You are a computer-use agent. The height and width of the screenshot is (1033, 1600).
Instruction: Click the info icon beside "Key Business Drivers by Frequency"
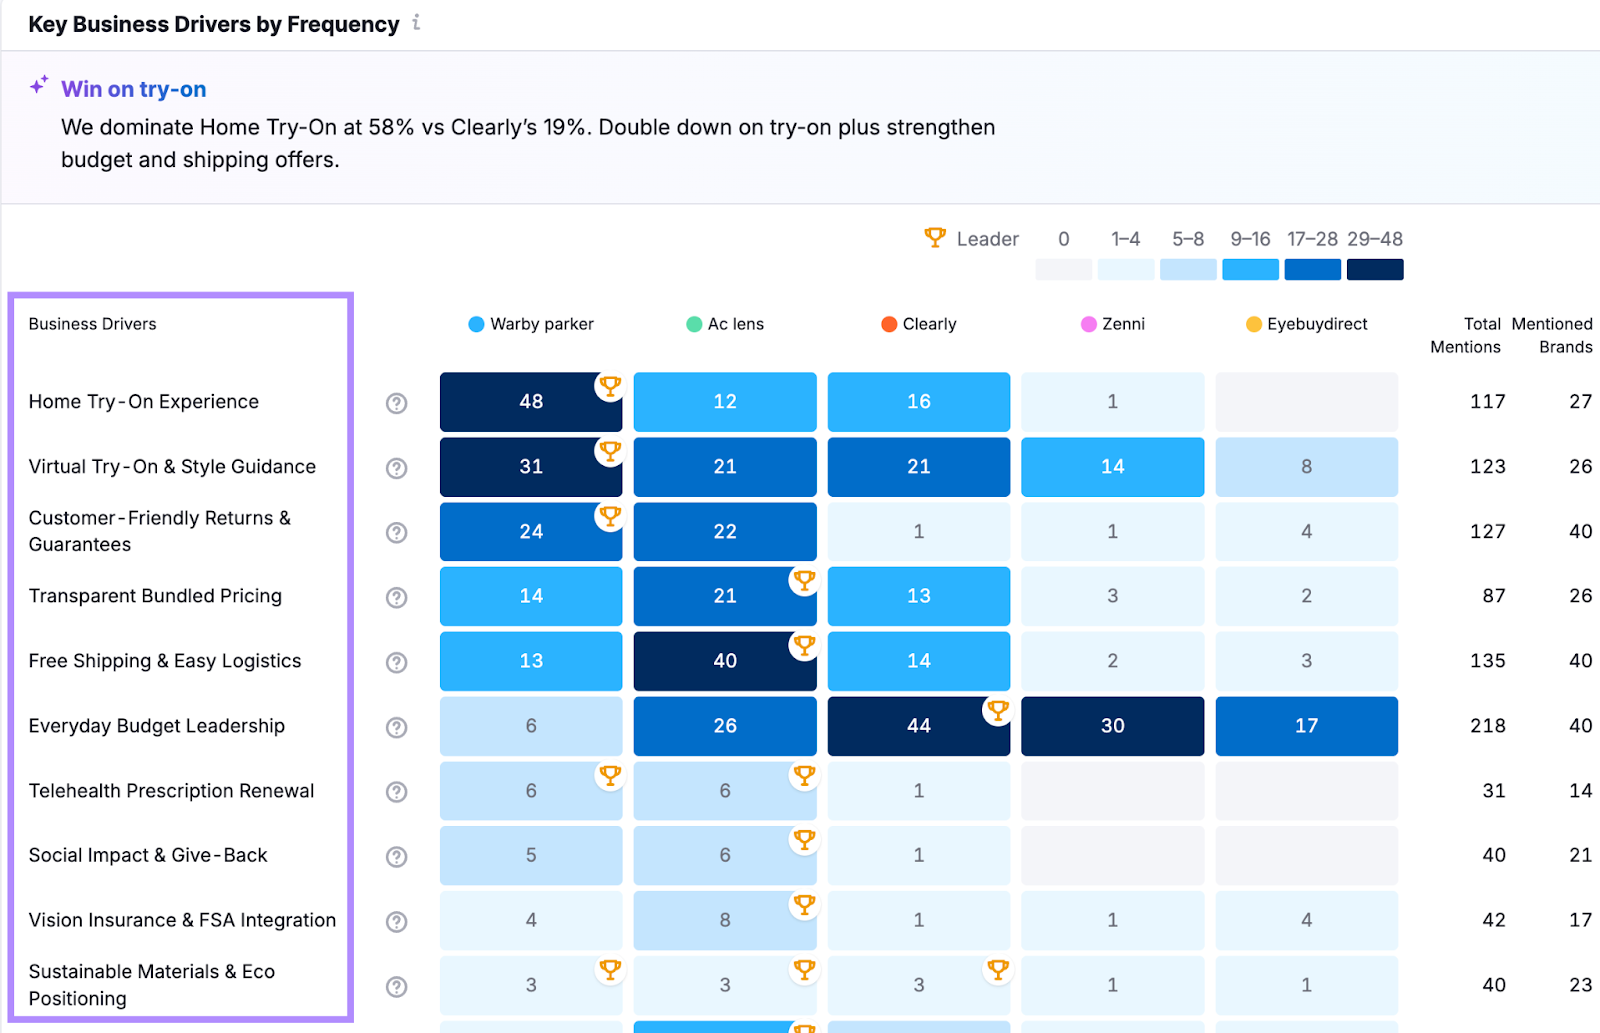tap(415, 23)
